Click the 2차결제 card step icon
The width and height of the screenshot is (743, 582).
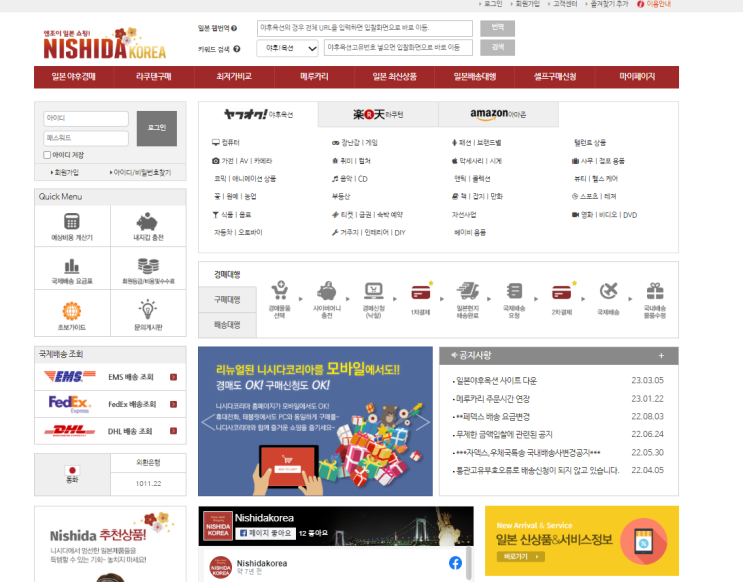[x=562, y=291]
